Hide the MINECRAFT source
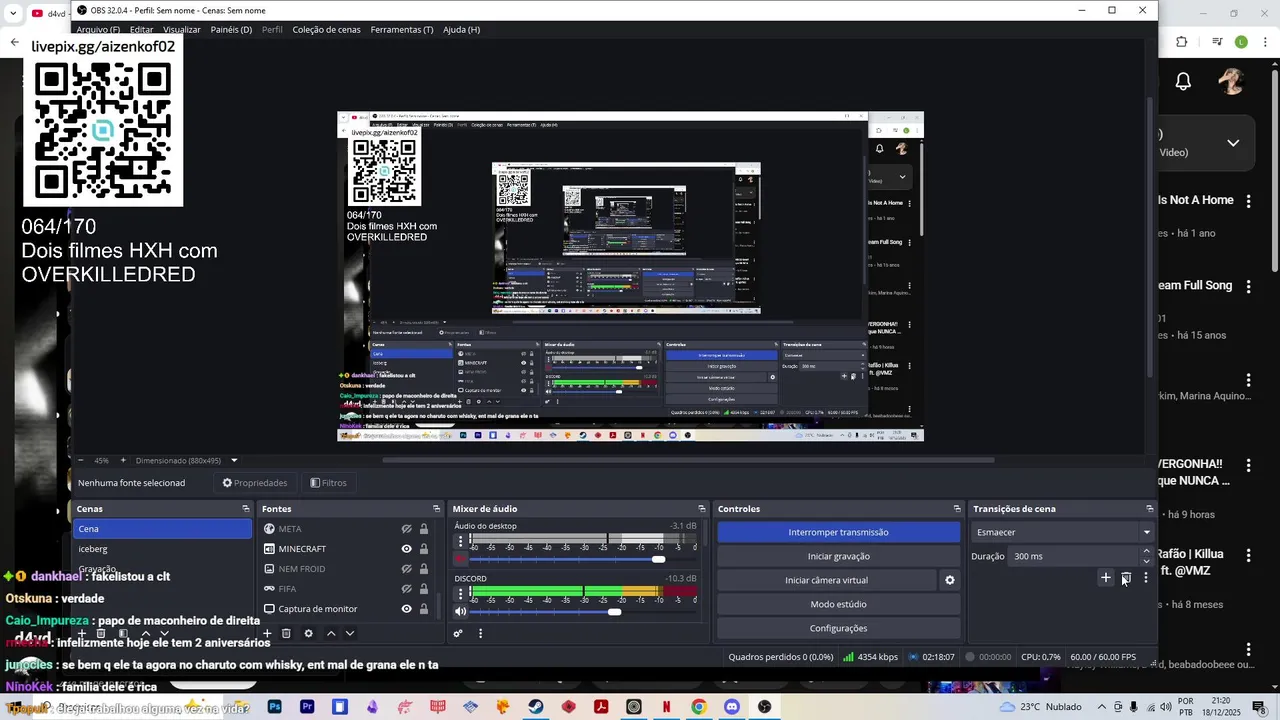The height and width of the screenshot is (720, 1280). click(407, 549)
